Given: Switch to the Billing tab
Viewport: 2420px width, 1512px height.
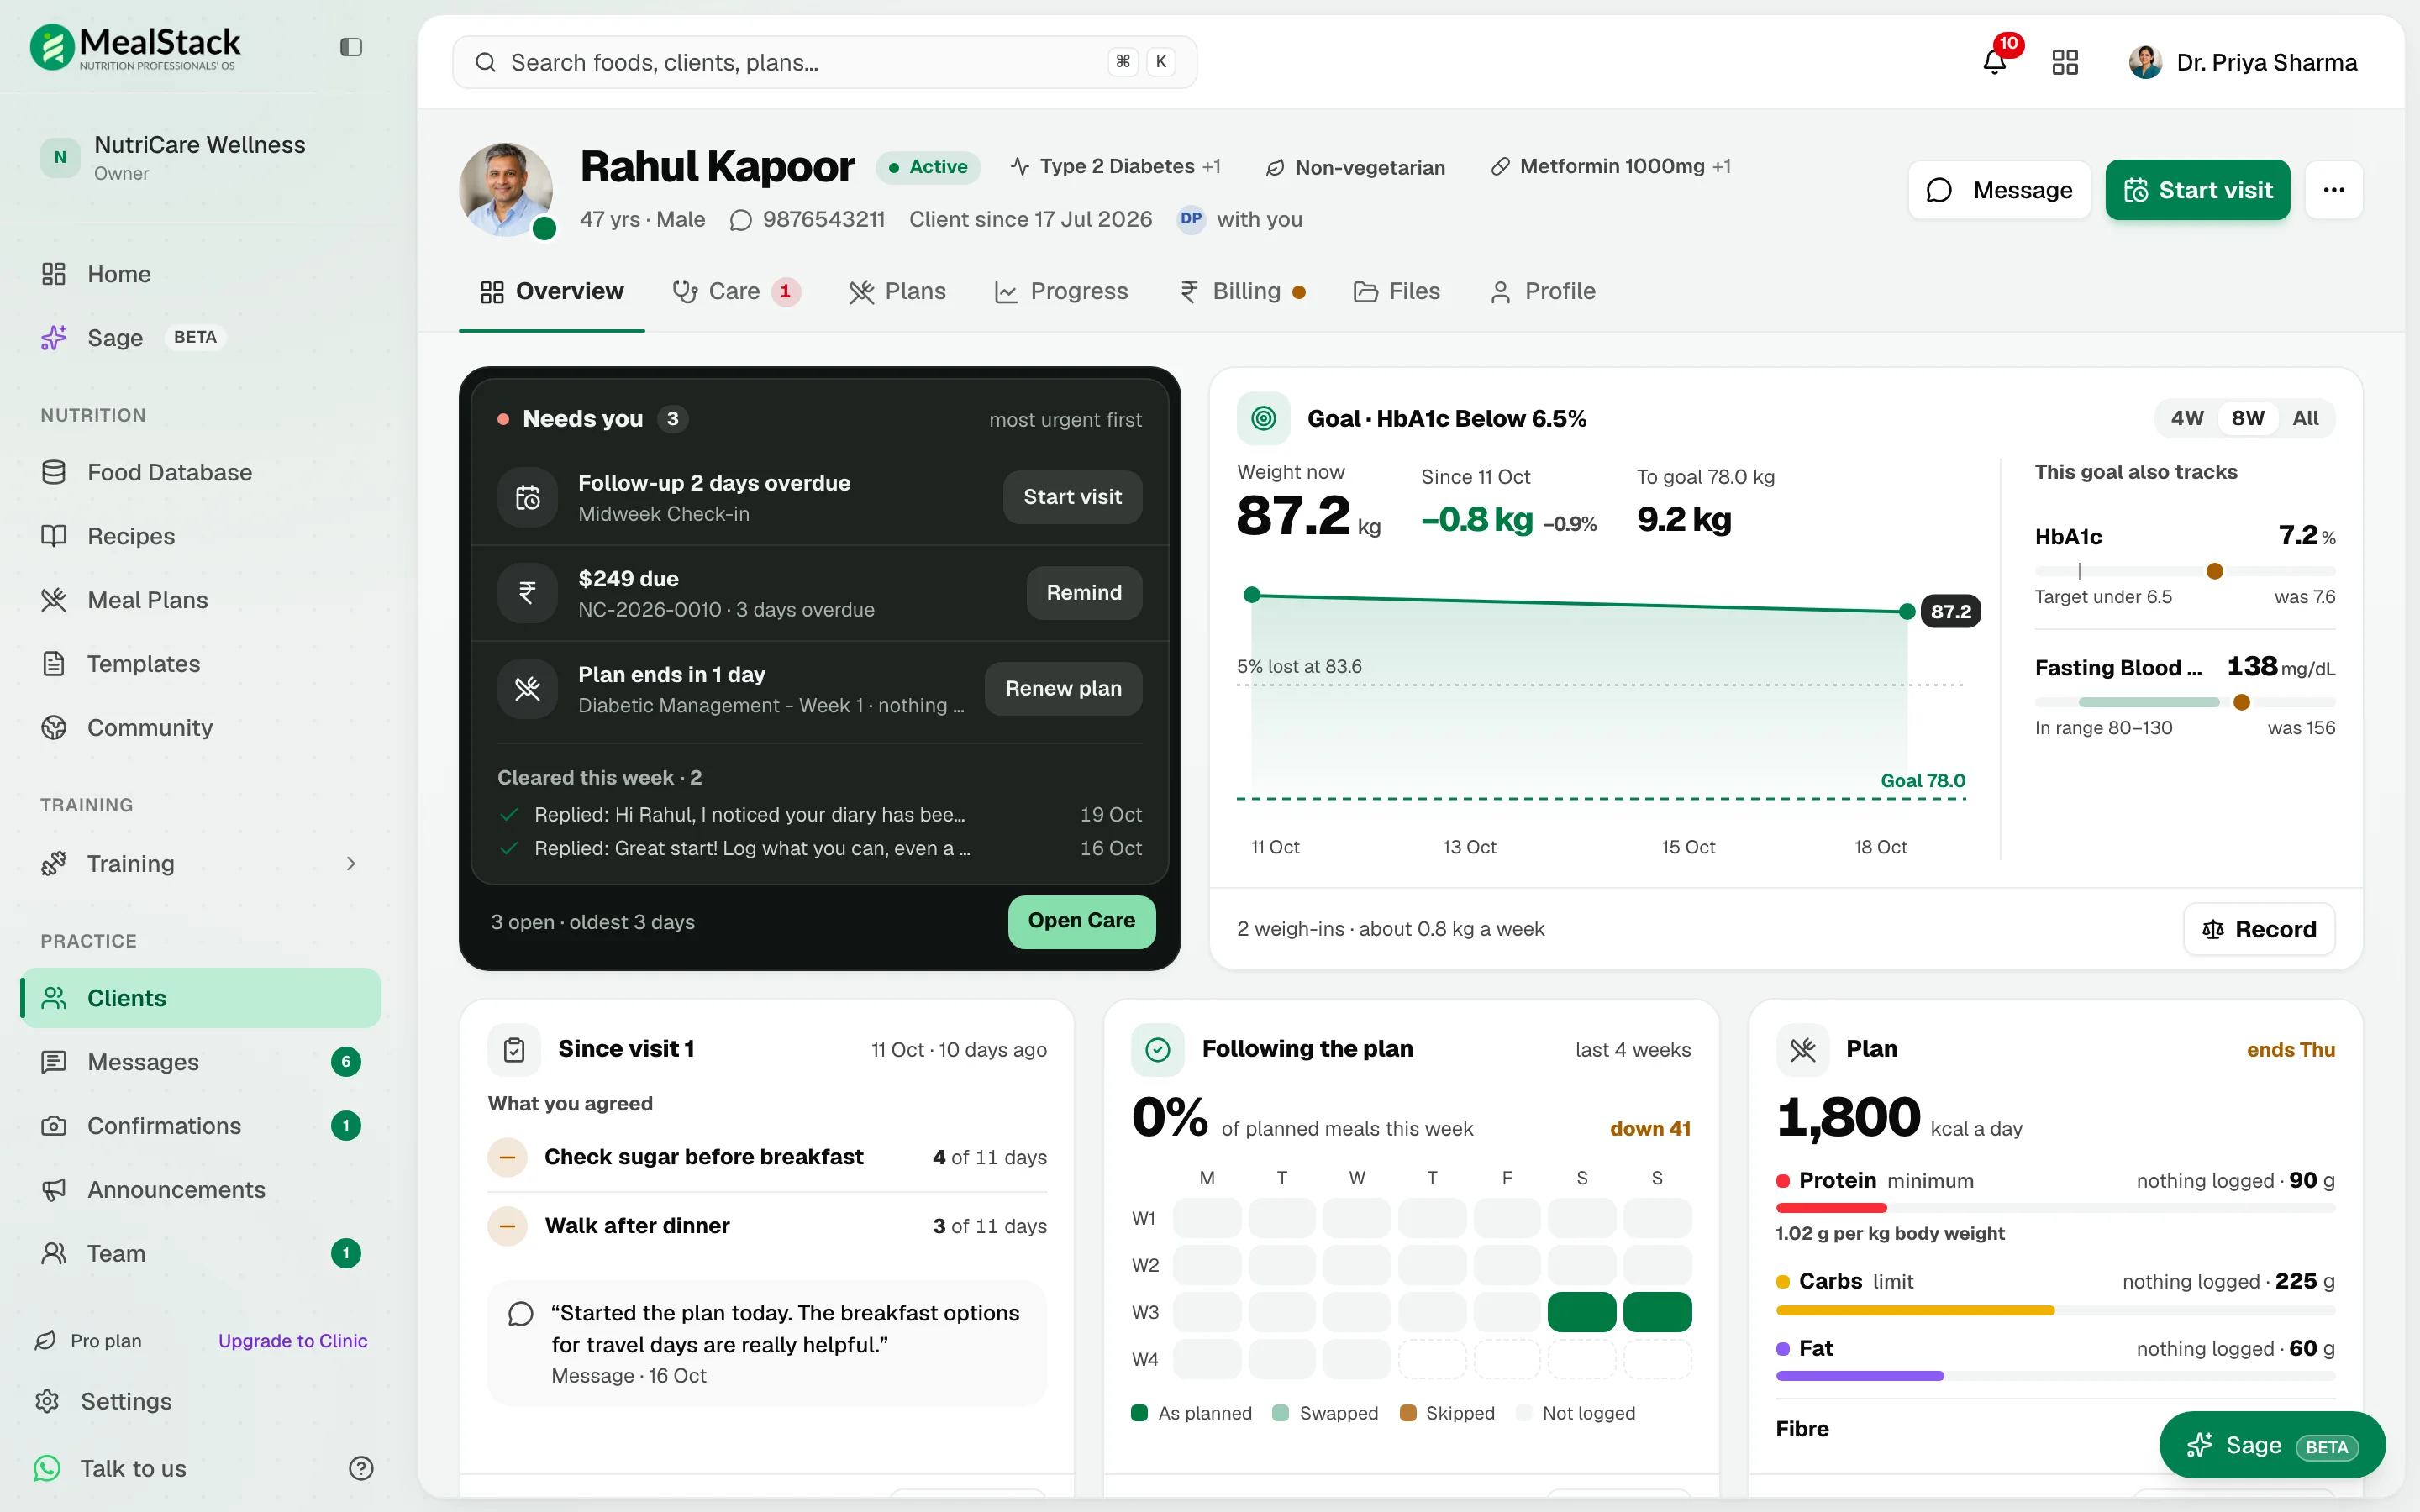Looking at the screenshot, I should 1243,291.
